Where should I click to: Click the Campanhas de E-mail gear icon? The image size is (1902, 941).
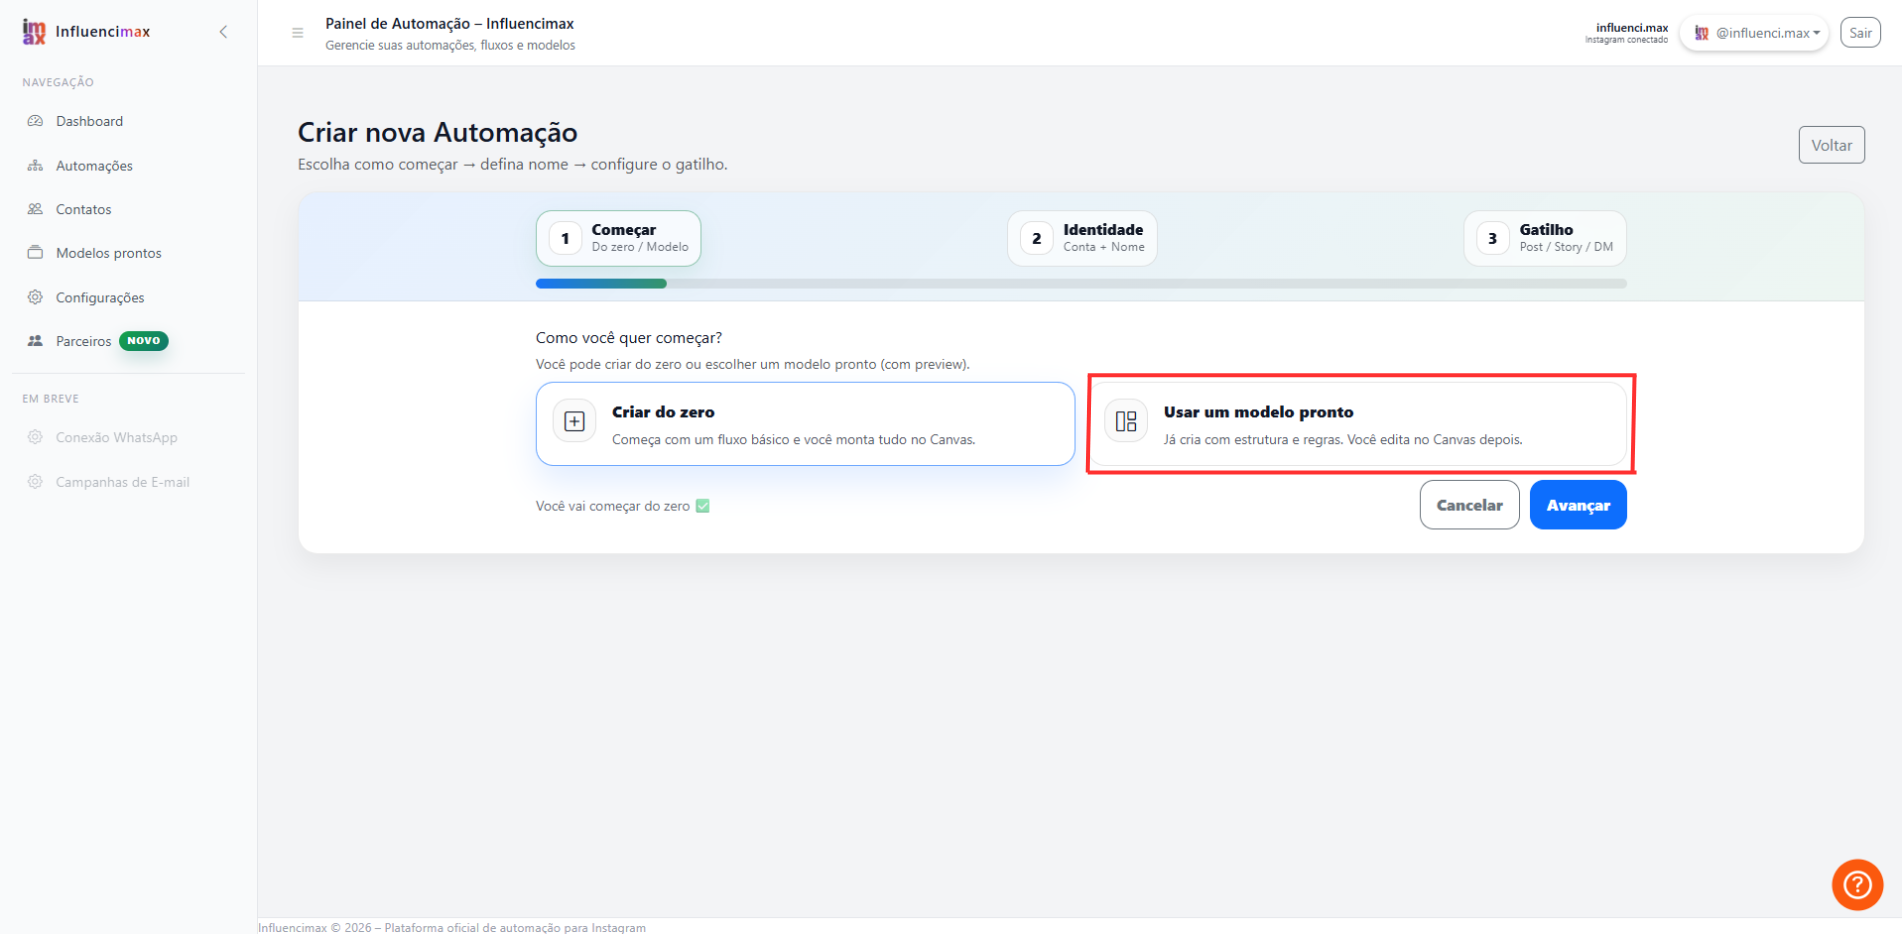point(35,482)
